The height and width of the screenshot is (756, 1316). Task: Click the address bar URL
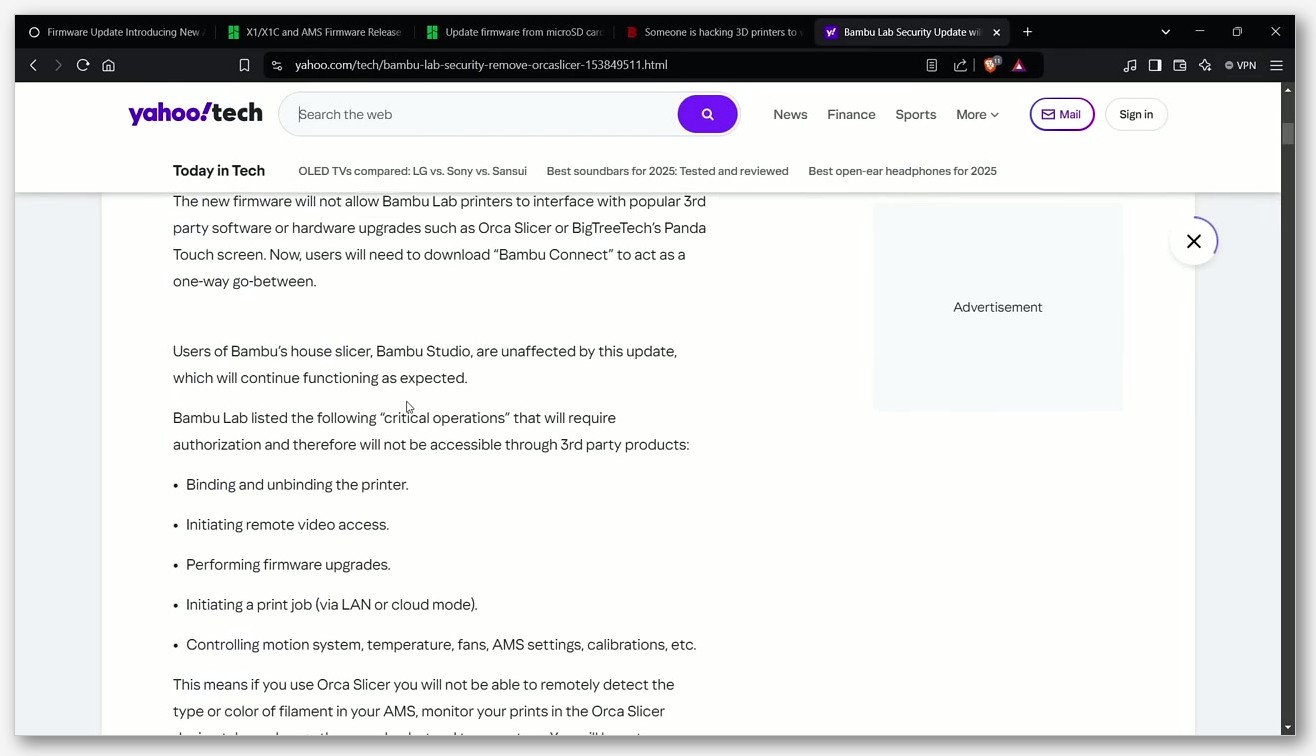click(481, 65)
